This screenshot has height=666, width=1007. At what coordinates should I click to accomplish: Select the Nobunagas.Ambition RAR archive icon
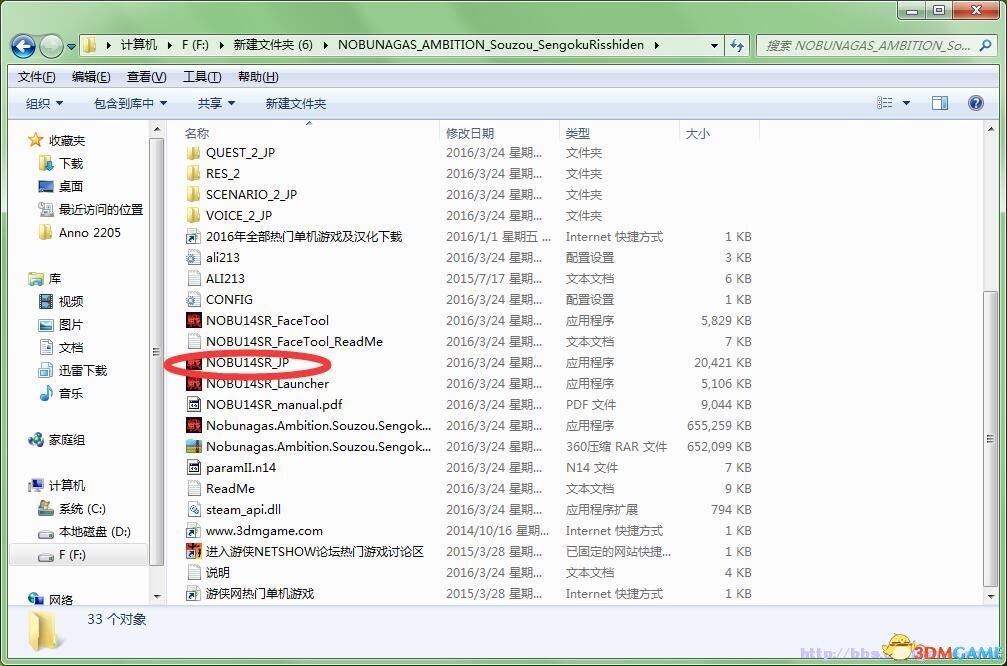tap(193, 446)
